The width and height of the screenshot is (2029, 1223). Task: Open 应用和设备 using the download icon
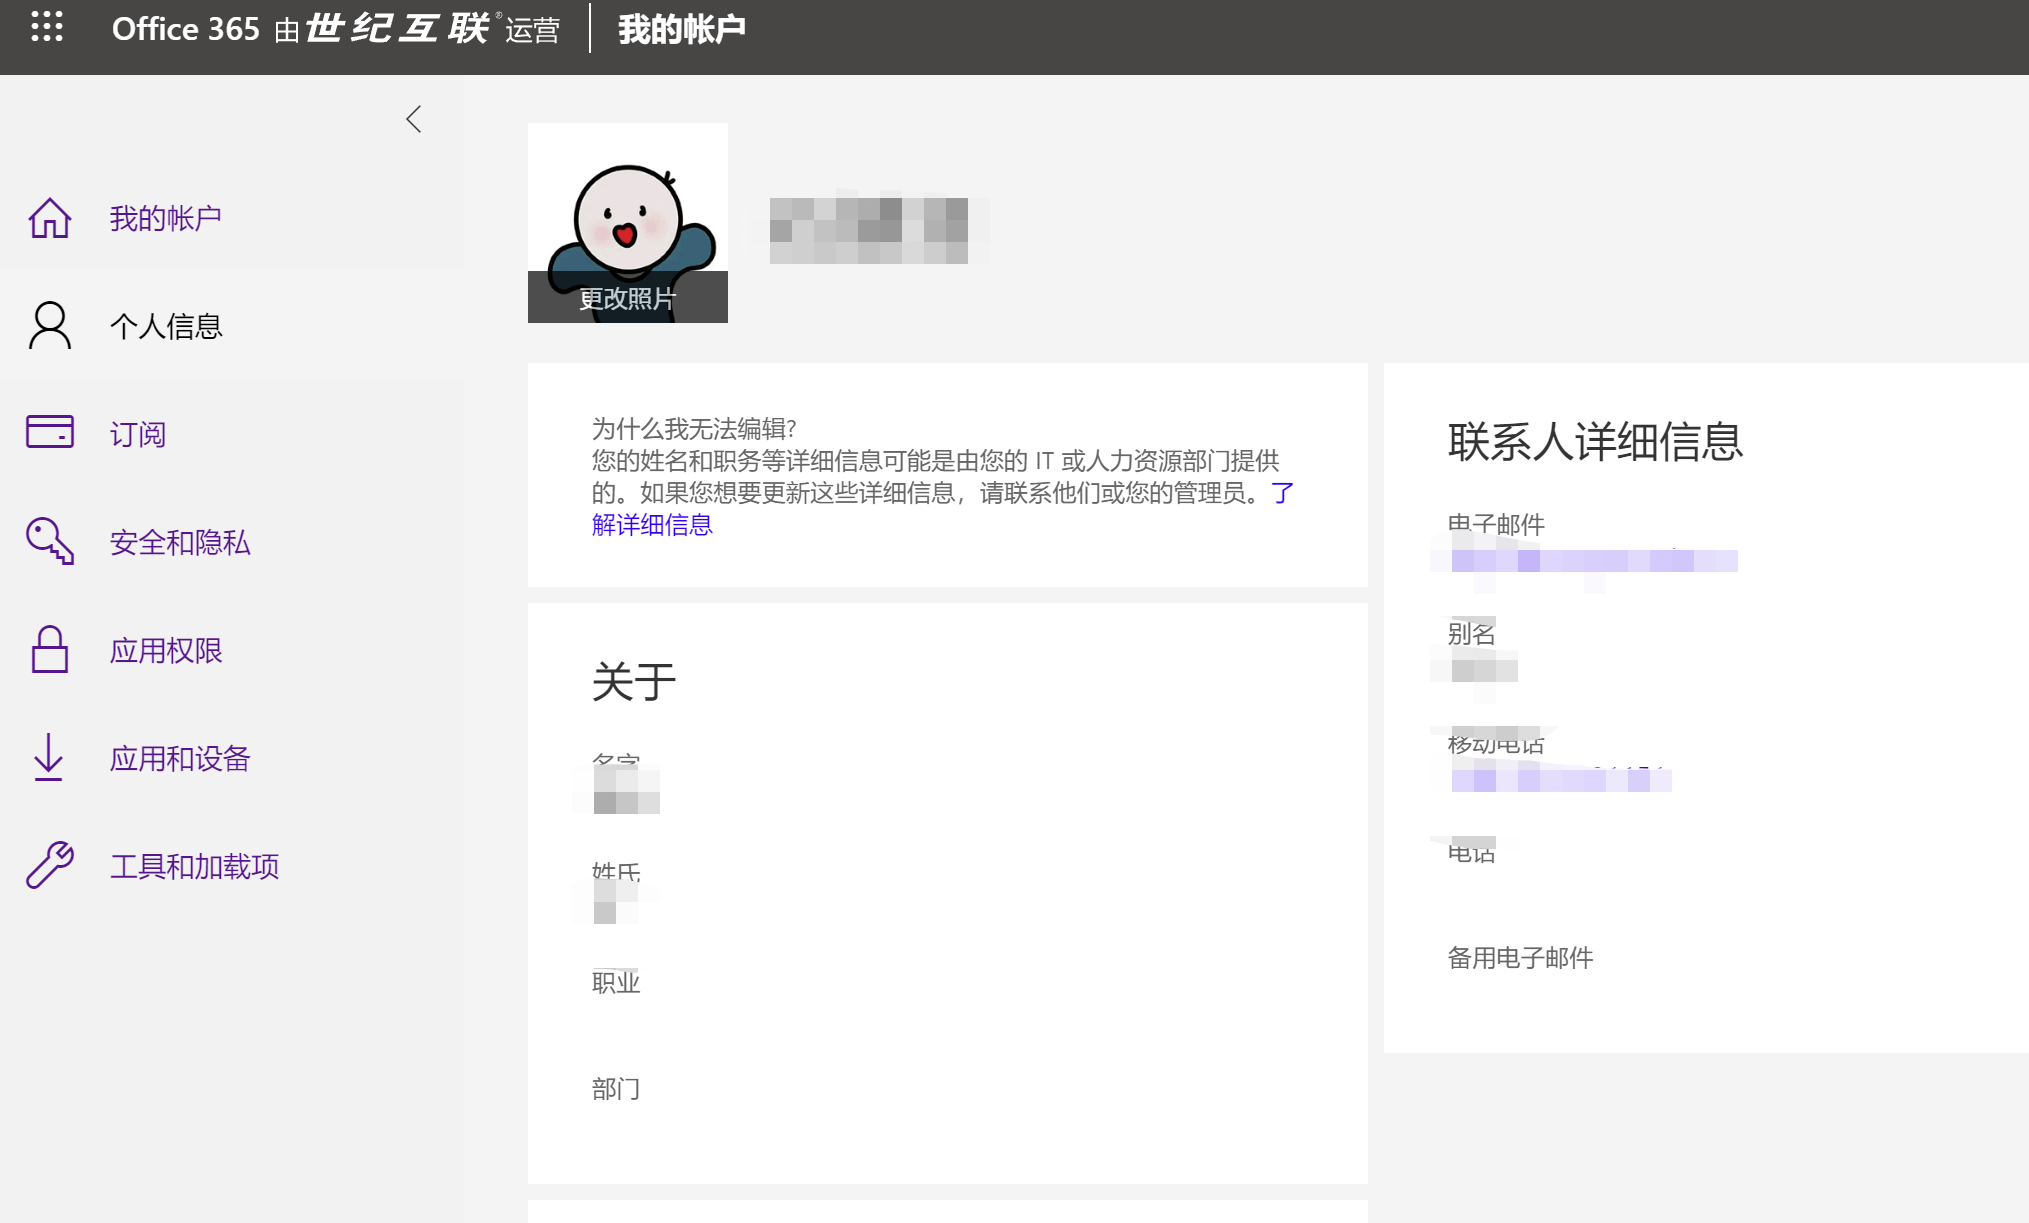coord(47,758)
